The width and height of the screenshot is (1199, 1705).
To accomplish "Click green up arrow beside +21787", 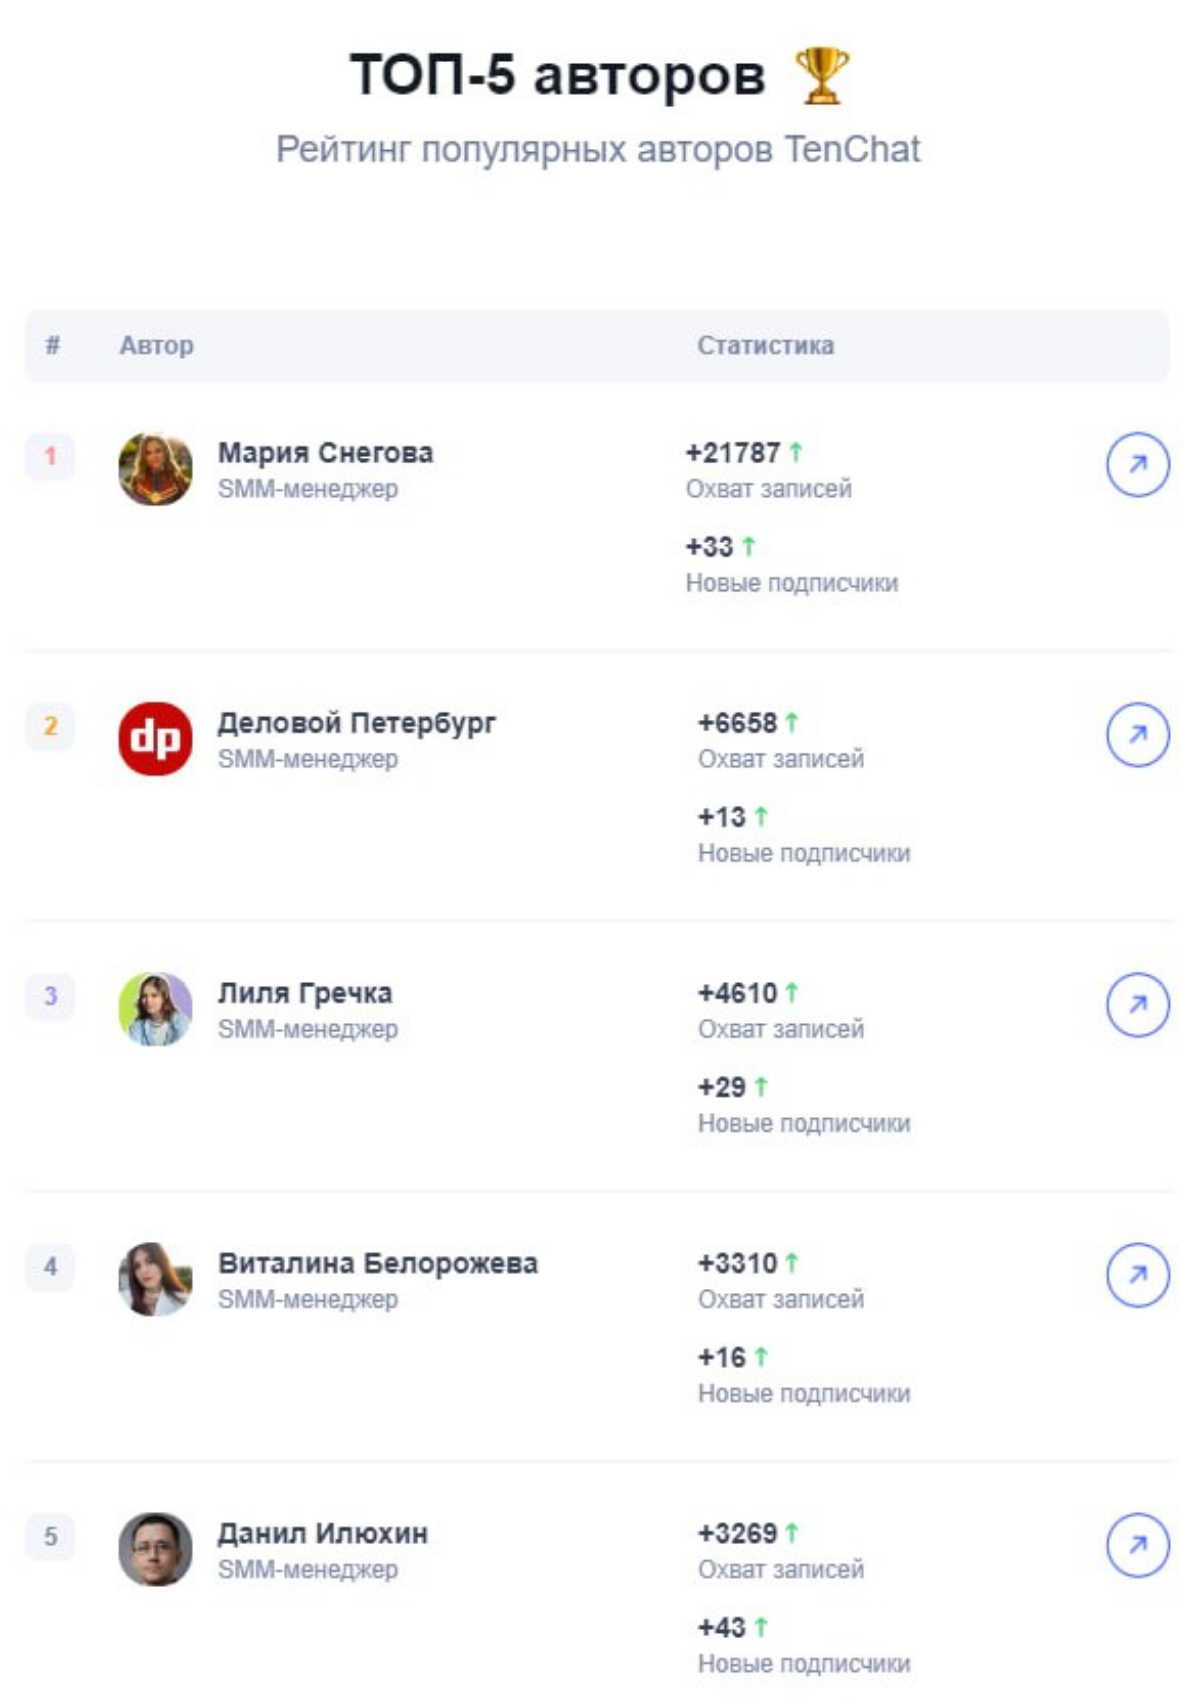I will [x=795, y=452].
